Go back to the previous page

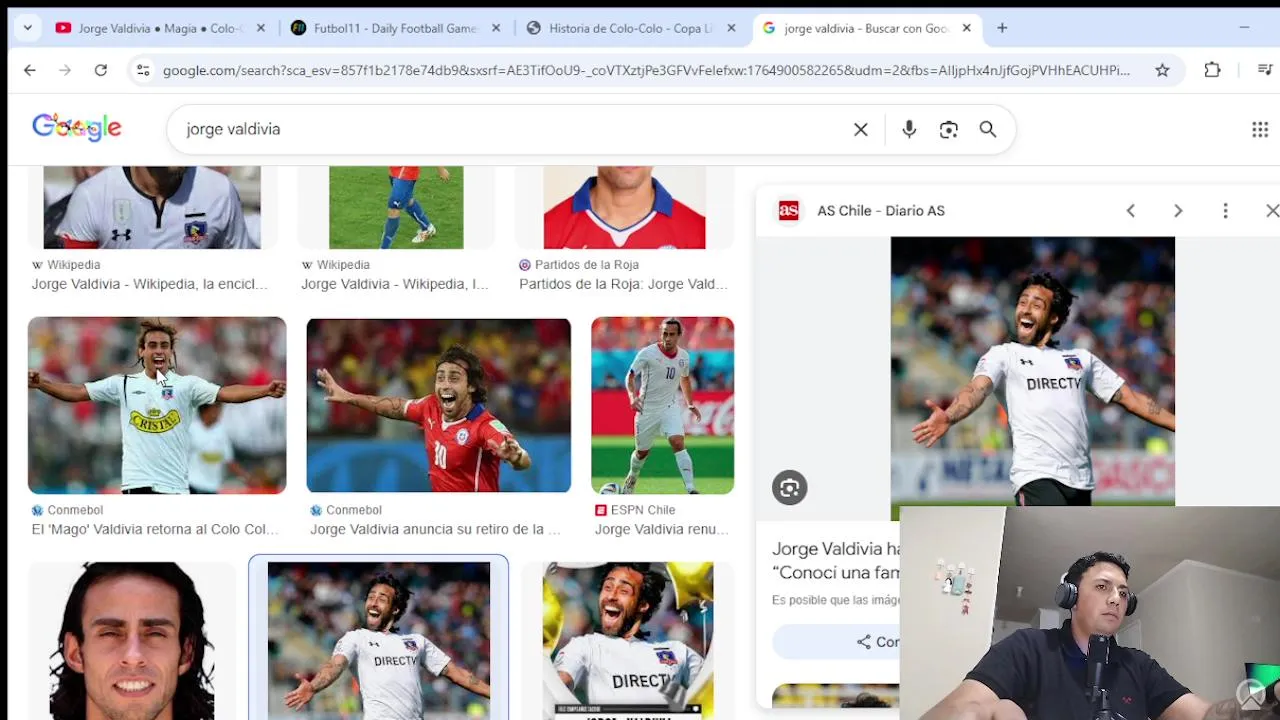30,70
